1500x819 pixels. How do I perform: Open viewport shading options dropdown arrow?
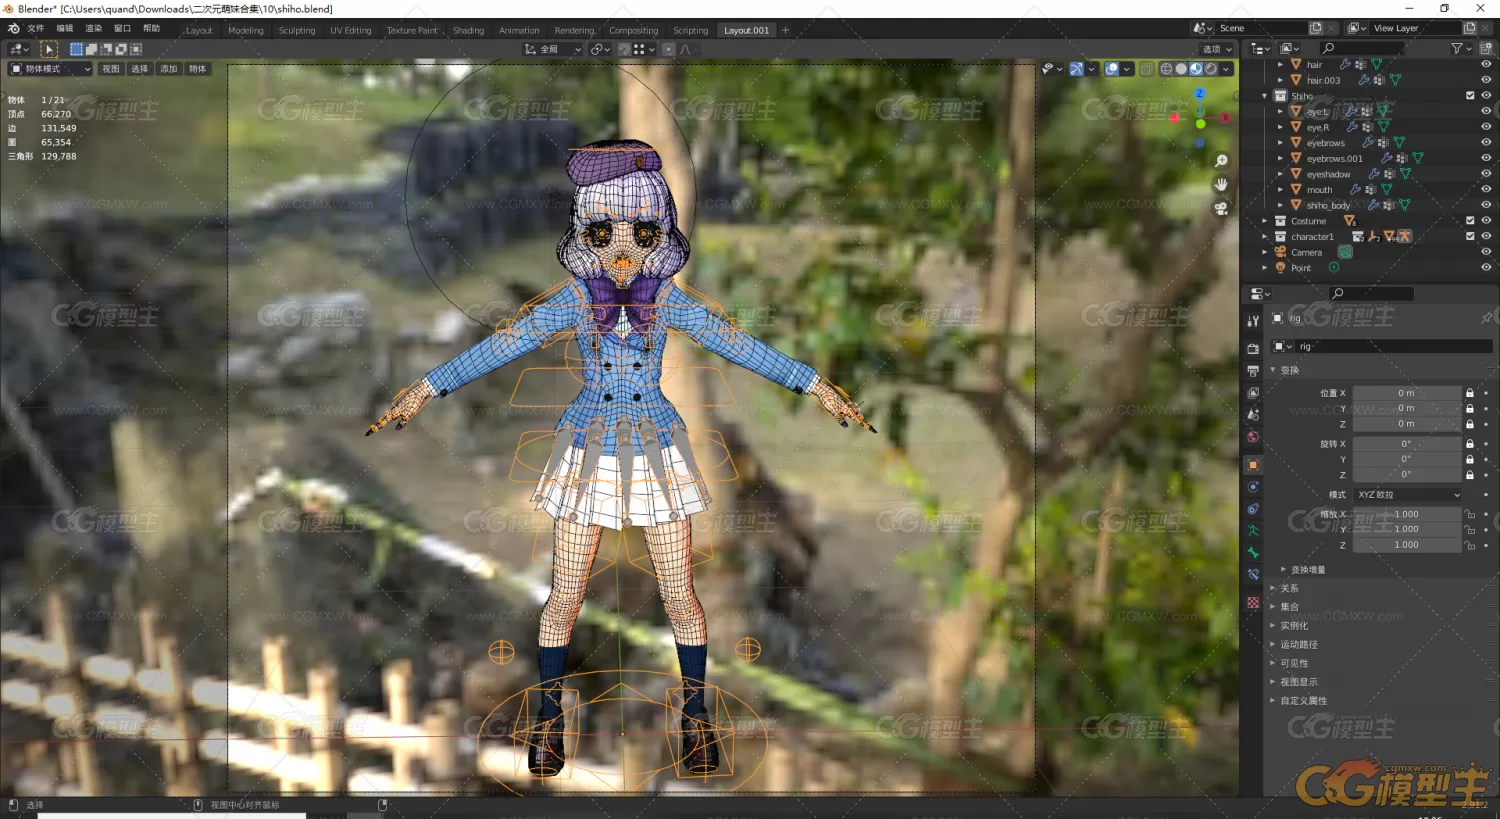click(x=1227, y=69)
